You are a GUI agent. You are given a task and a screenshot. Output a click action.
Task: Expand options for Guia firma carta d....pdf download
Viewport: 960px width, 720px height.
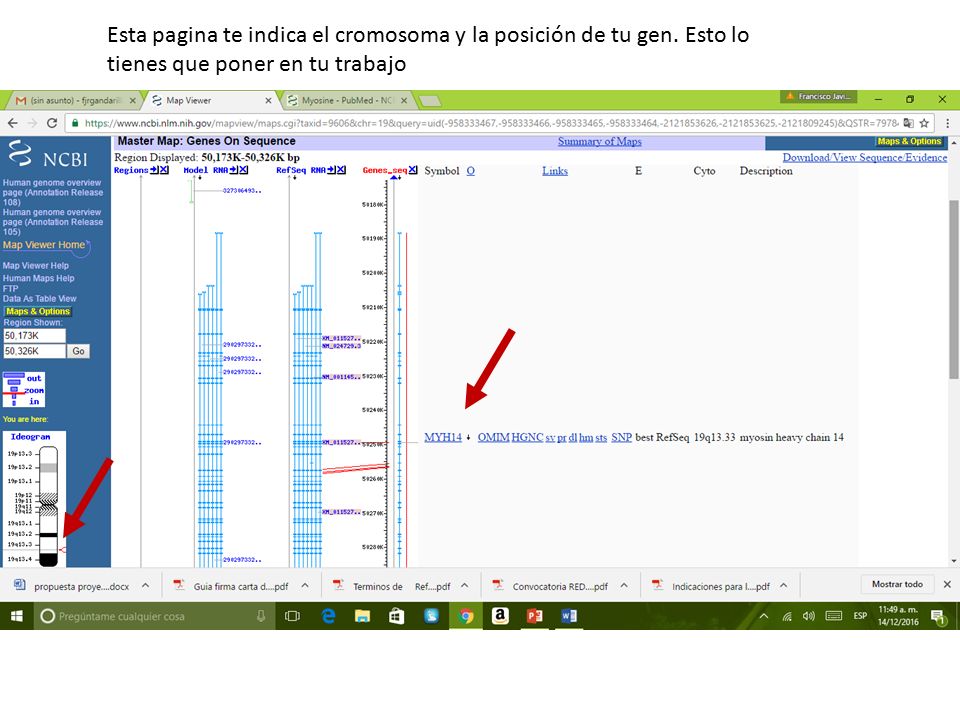304,585
